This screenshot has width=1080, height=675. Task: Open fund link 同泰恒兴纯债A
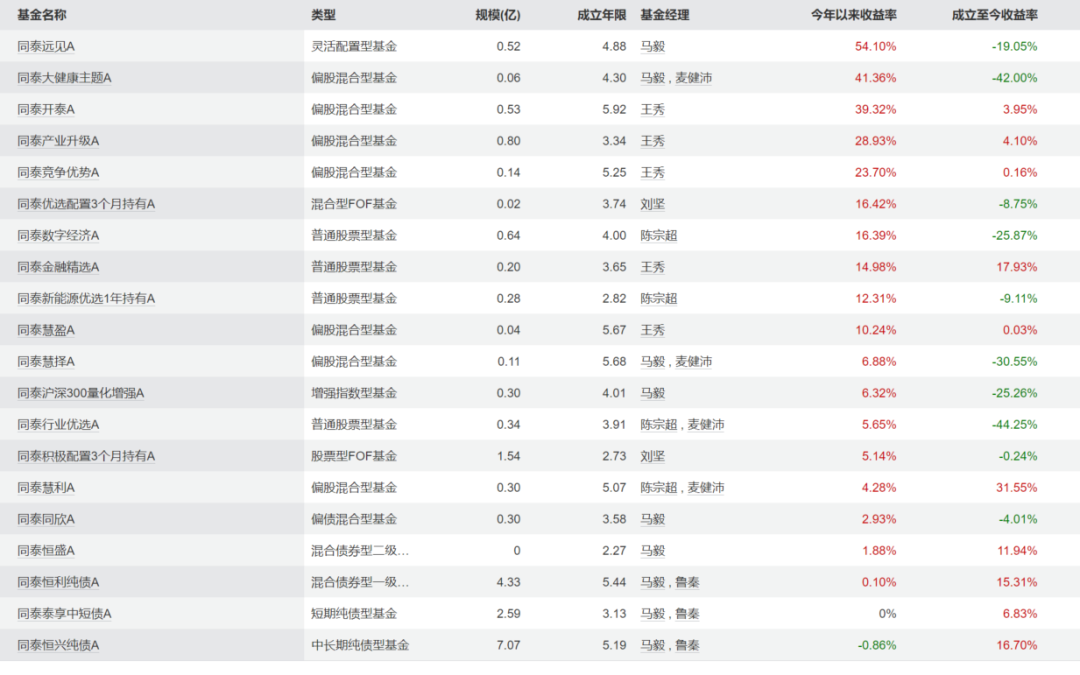(x=59, y=645)
